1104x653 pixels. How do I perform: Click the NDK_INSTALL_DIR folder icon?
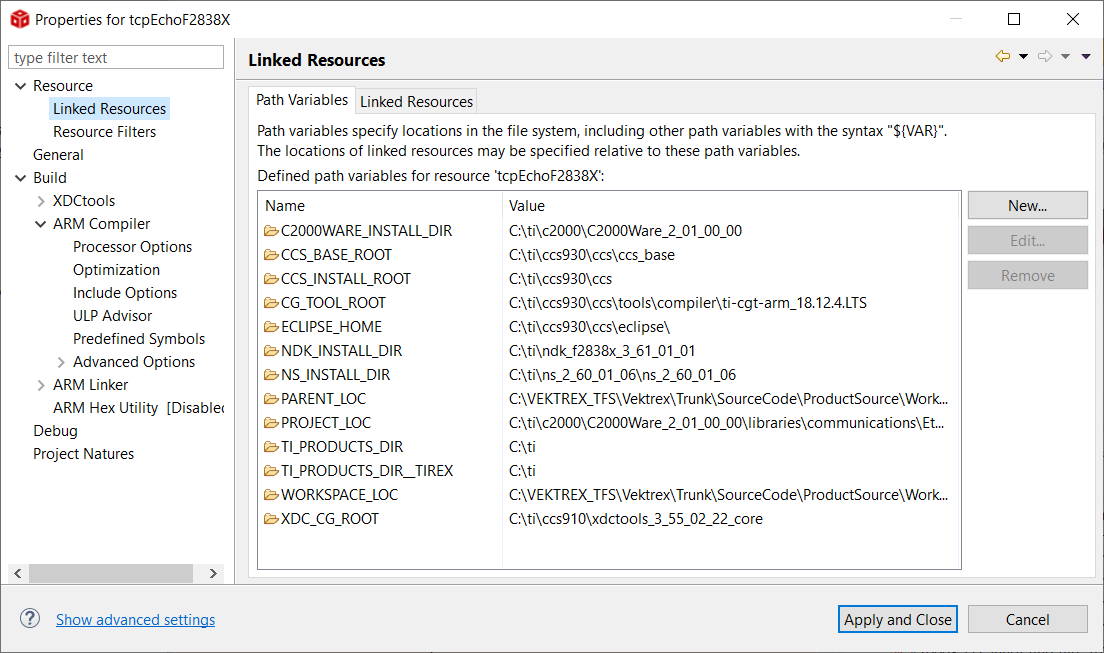(x=271, y=351)
